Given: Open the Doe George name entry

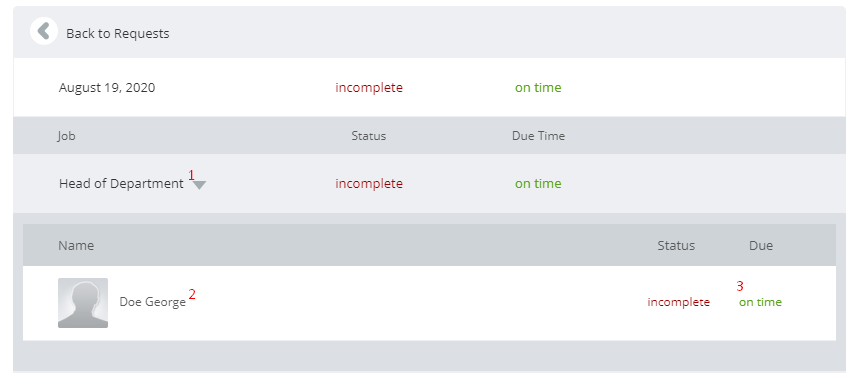Looking at the screenshot, I should pos(153,302).
